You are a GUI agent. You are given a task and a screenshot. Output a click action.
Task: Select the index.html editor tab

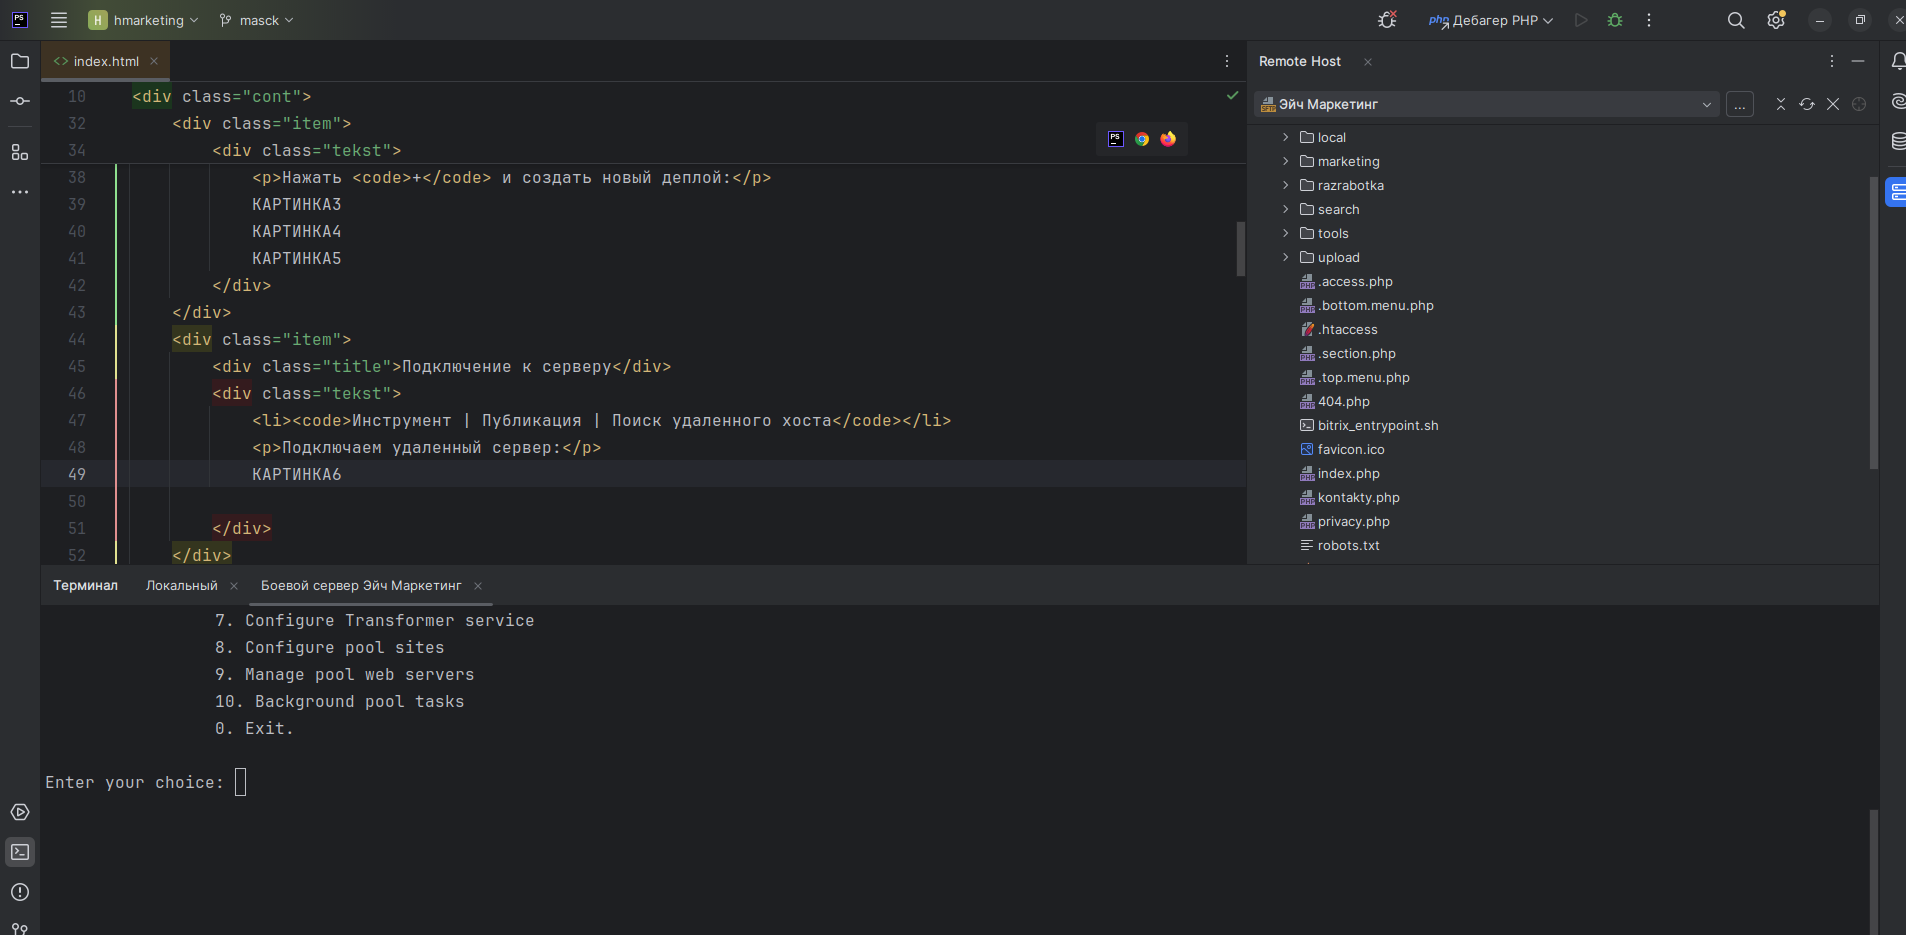point(105,61)
